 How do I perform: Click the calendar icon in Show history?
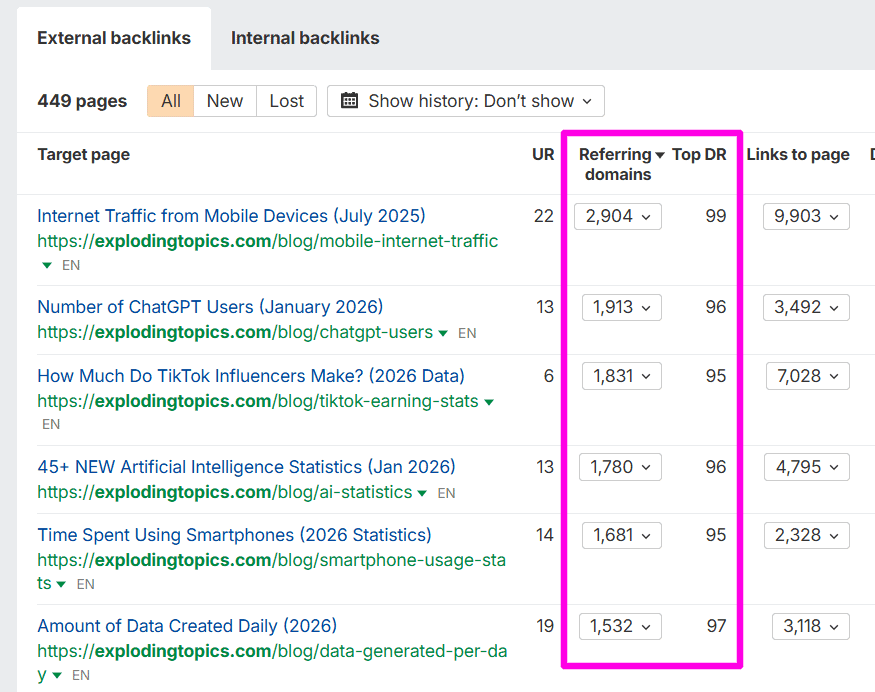point(349,101)
